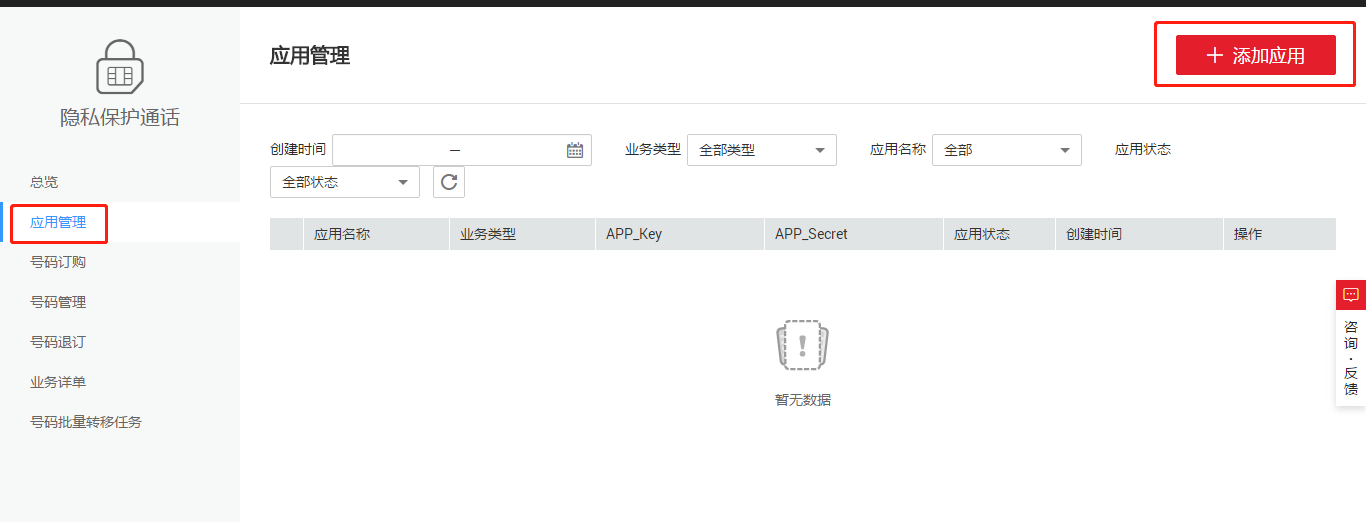This screenshot has width=1366, height=522.
Task: Open 业务详单 in the sidebar
Action: tap(58, 382)
